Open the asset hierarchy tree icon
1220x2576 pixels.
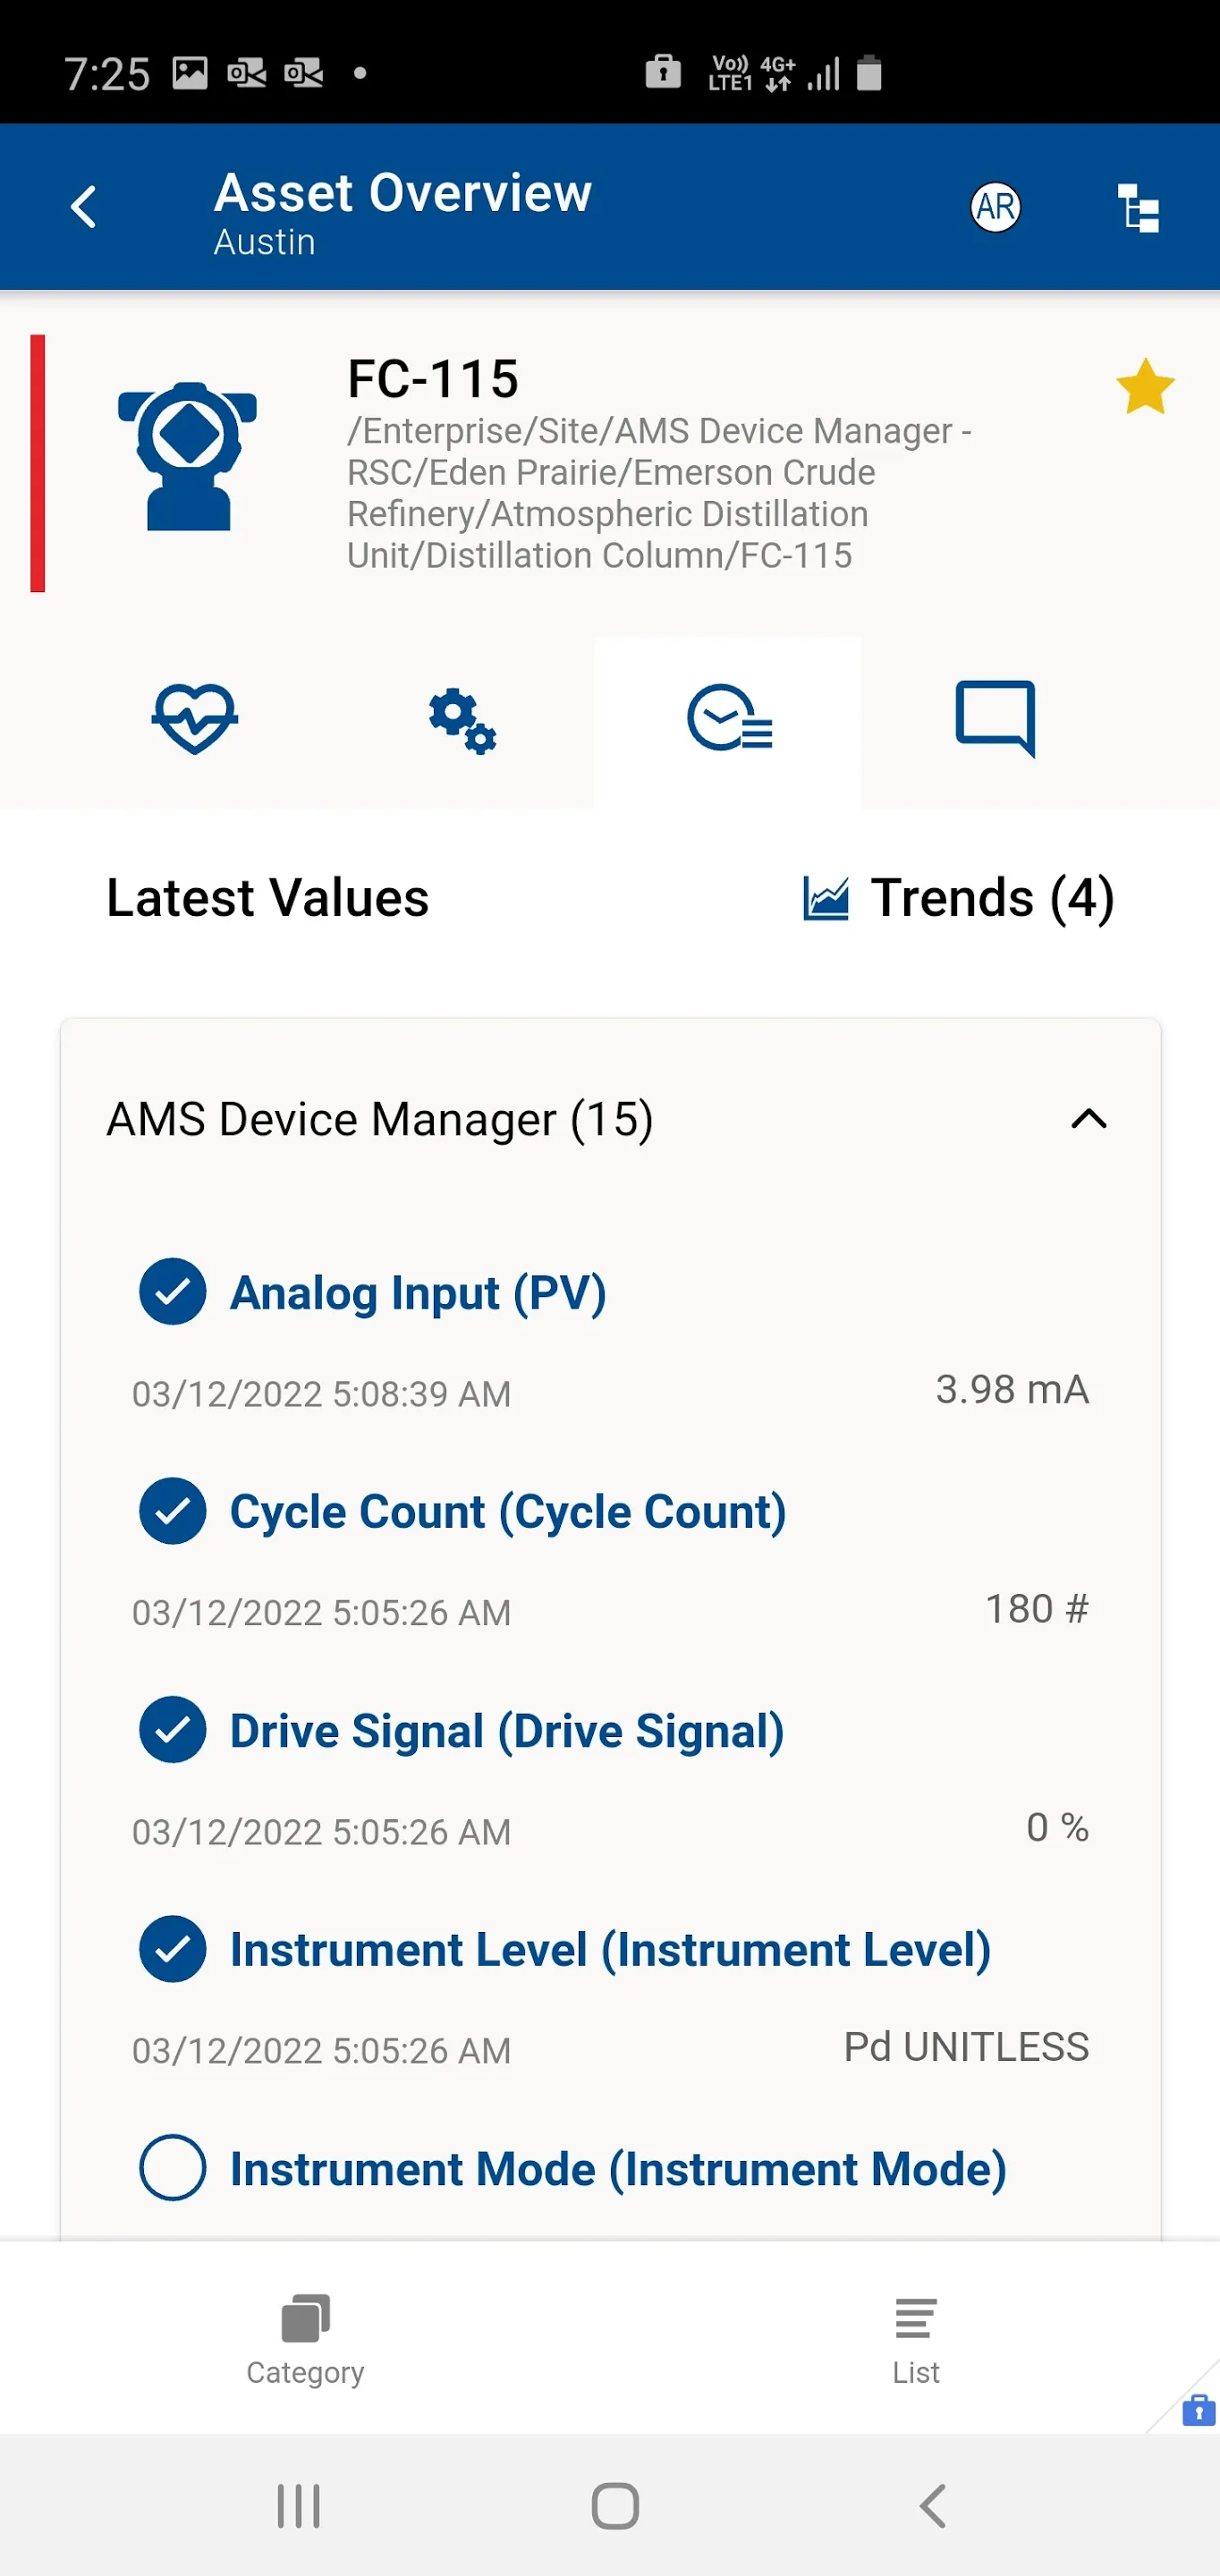coord(1138,208)
